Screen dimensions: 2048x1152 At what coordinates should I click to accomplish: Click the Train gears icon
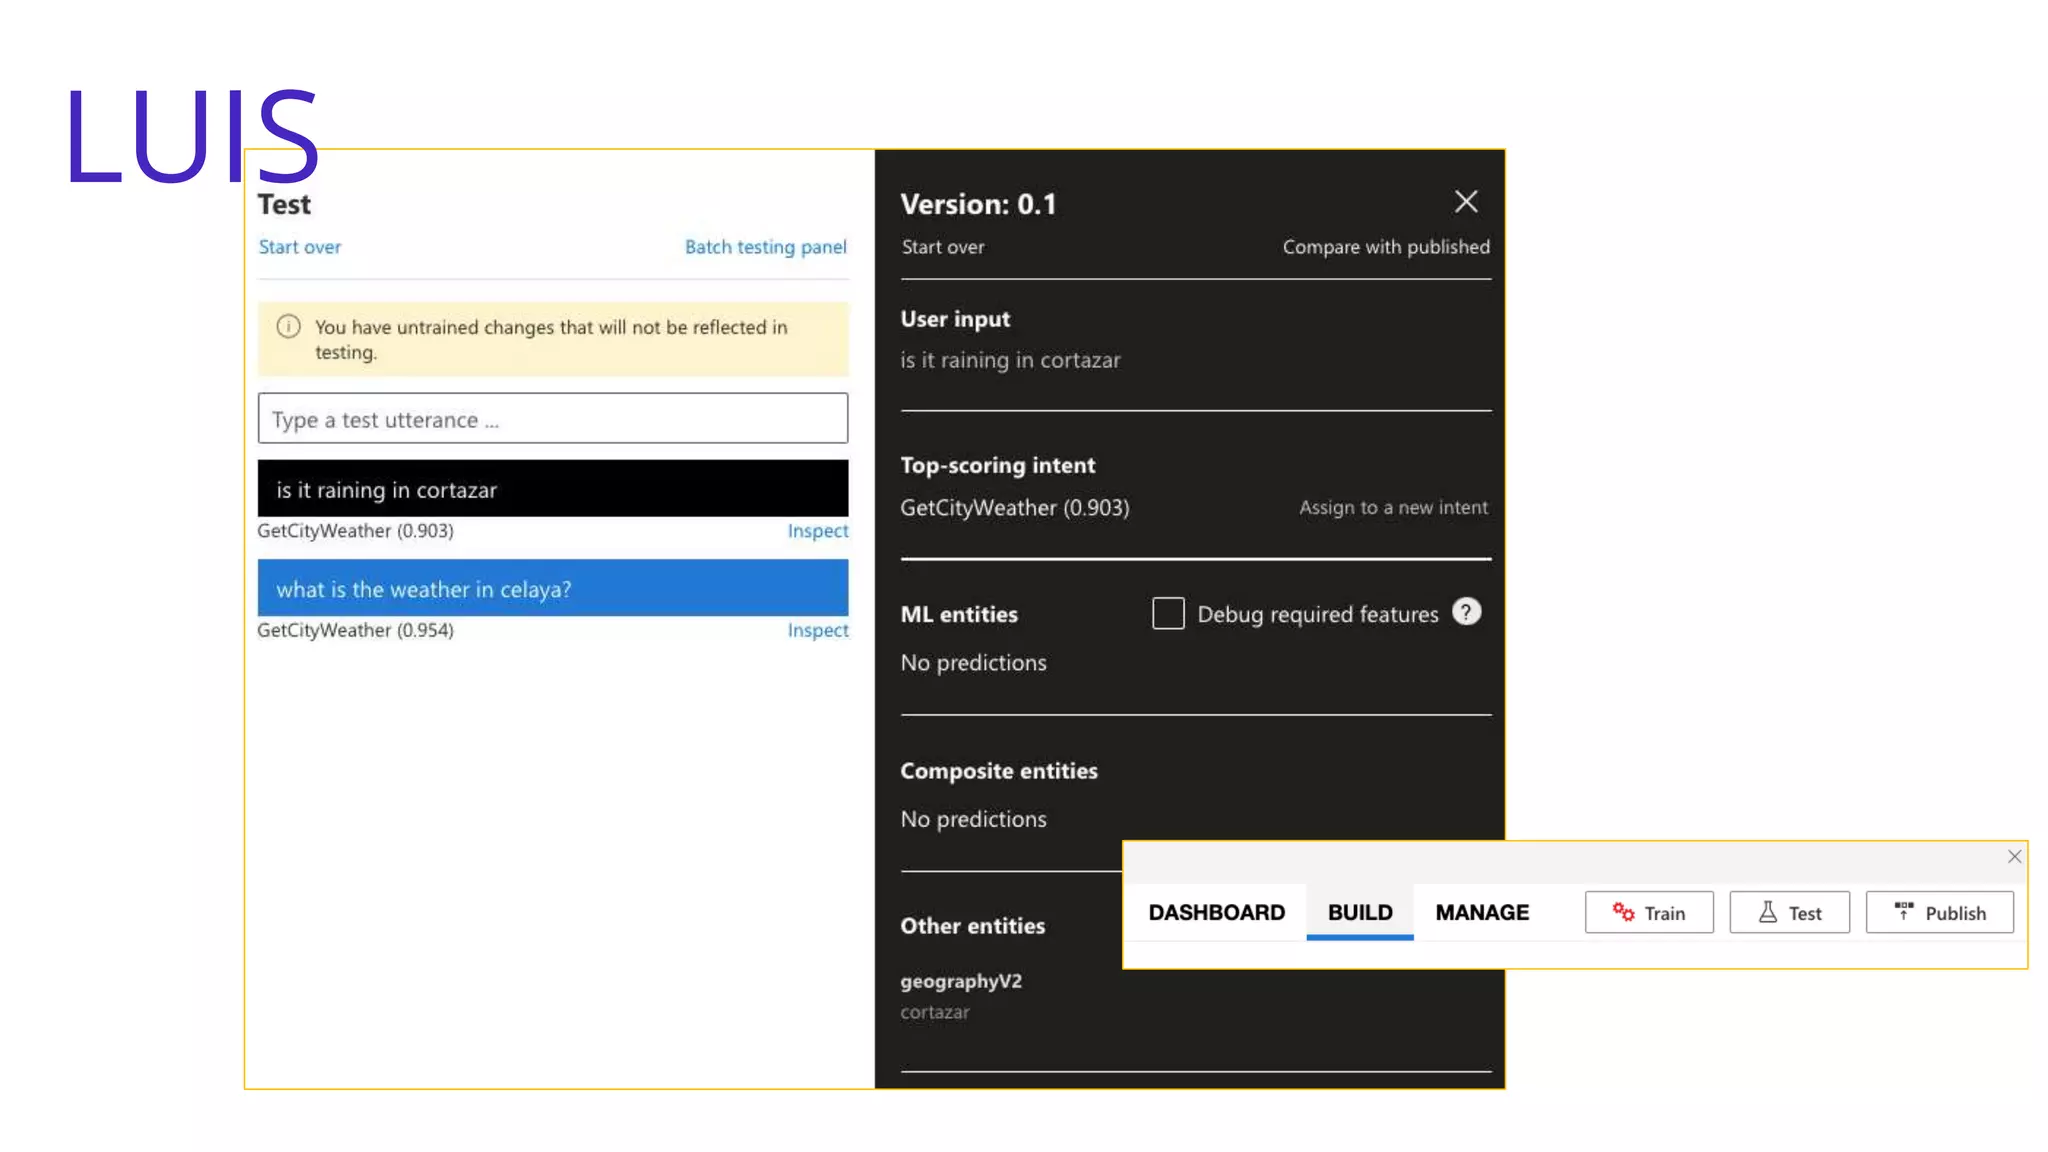coord(1622,912)
